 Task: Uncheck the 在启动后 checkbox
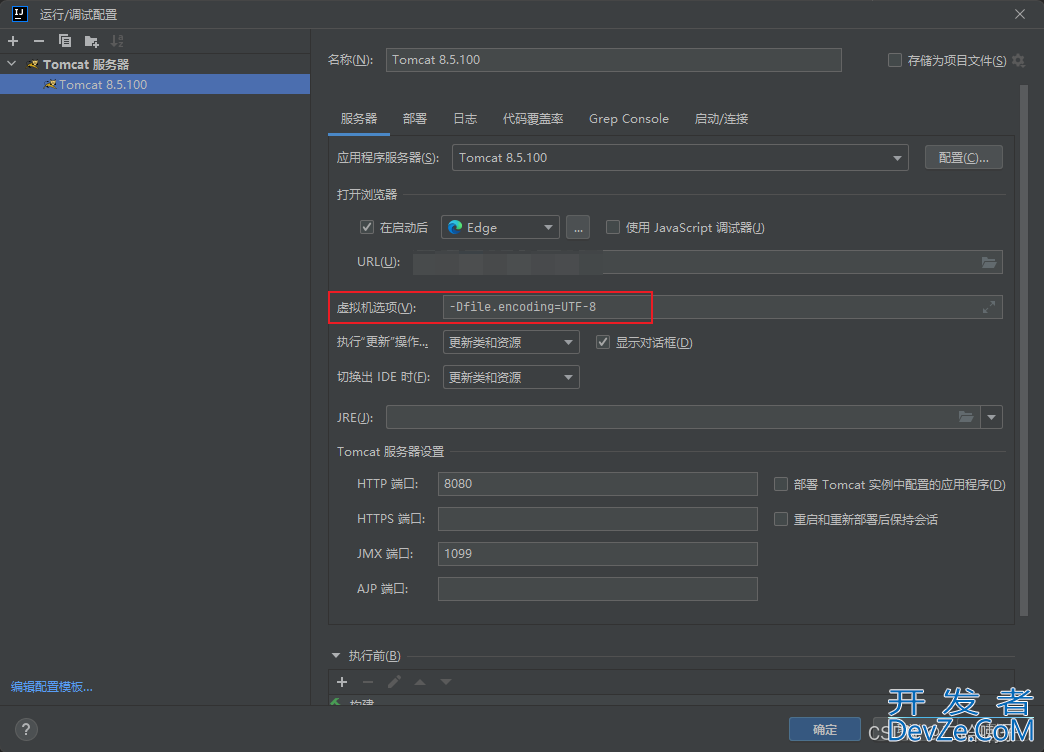(x=367, y=227)
